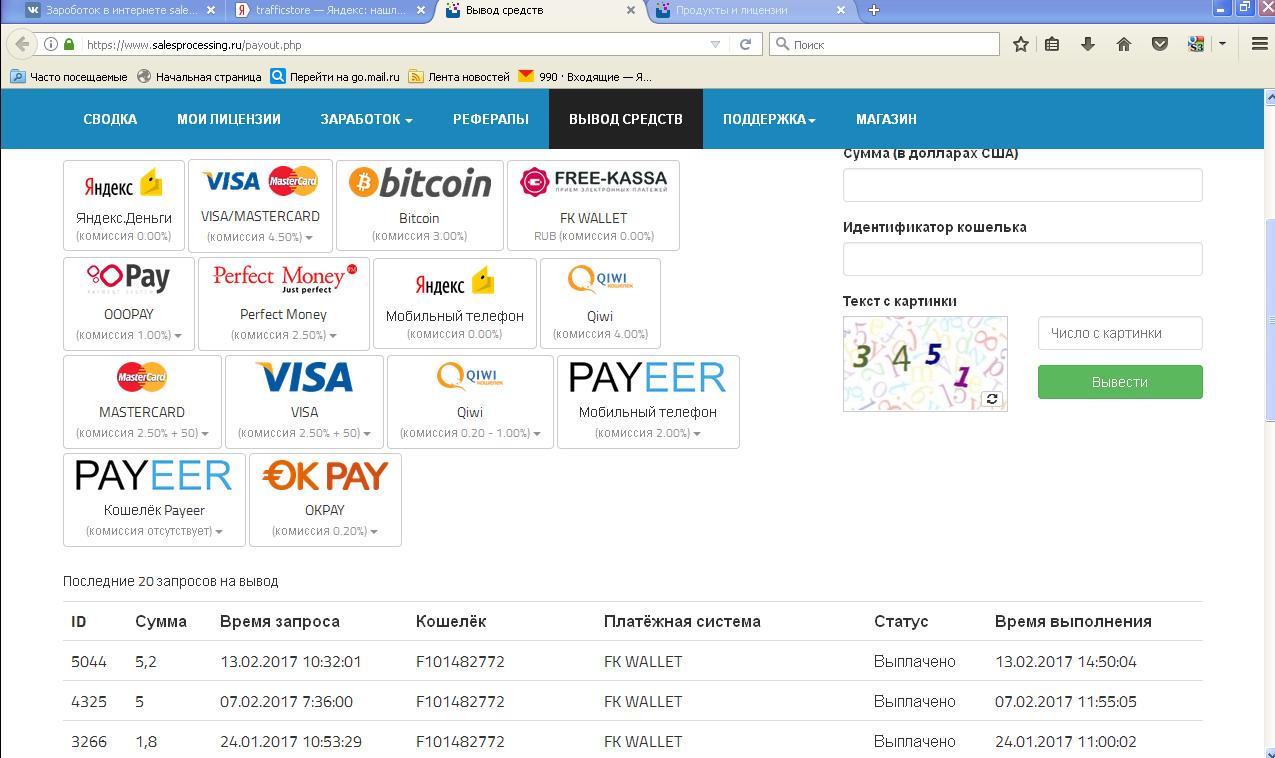Focus the Поиск search box
Viewport: 1275px width, 758px height.
[x=884, y=45]
